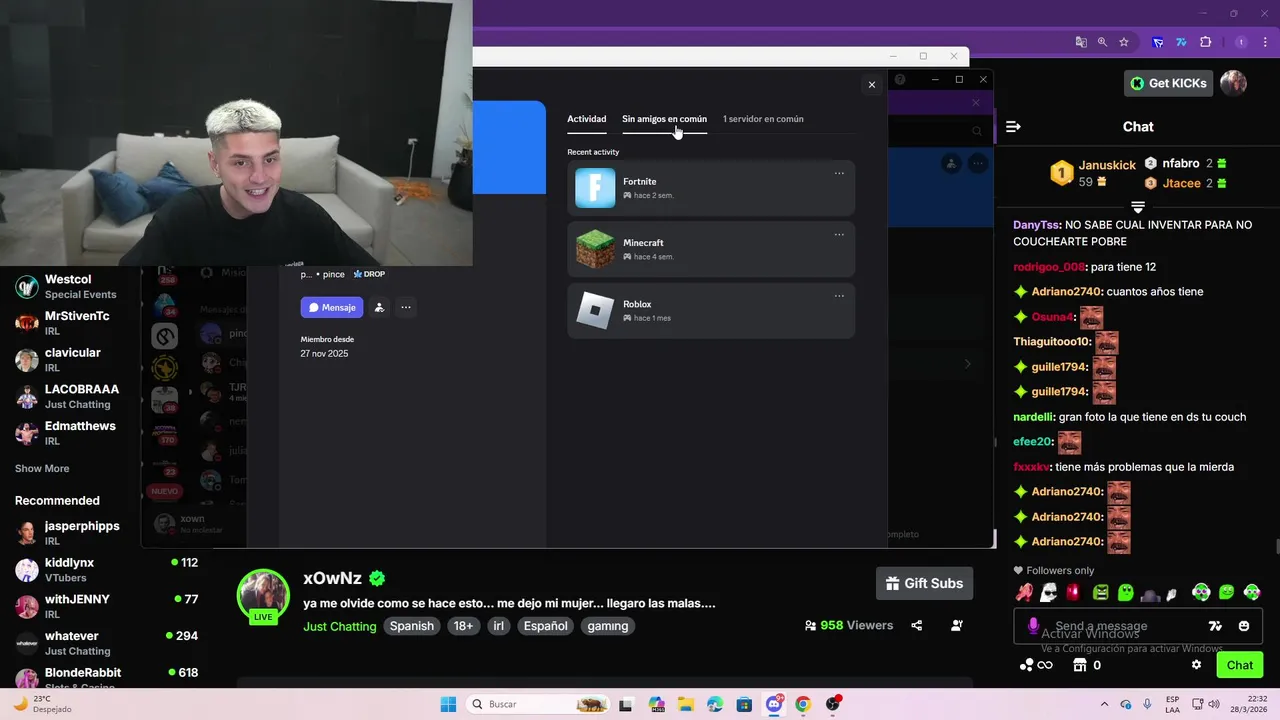Expand sidebar with Show More
1280x720 pixels.
point(42,469)
